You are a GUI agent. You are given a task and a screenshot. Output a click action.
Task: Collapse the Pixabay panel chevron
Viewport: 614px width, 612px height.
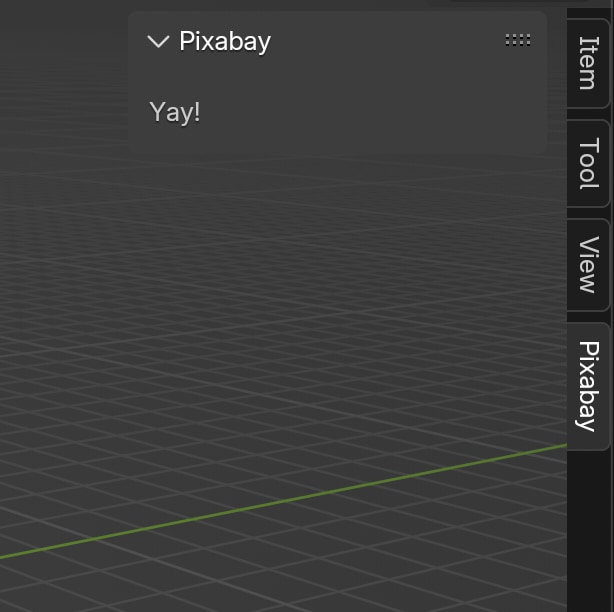tap(158, 41)
